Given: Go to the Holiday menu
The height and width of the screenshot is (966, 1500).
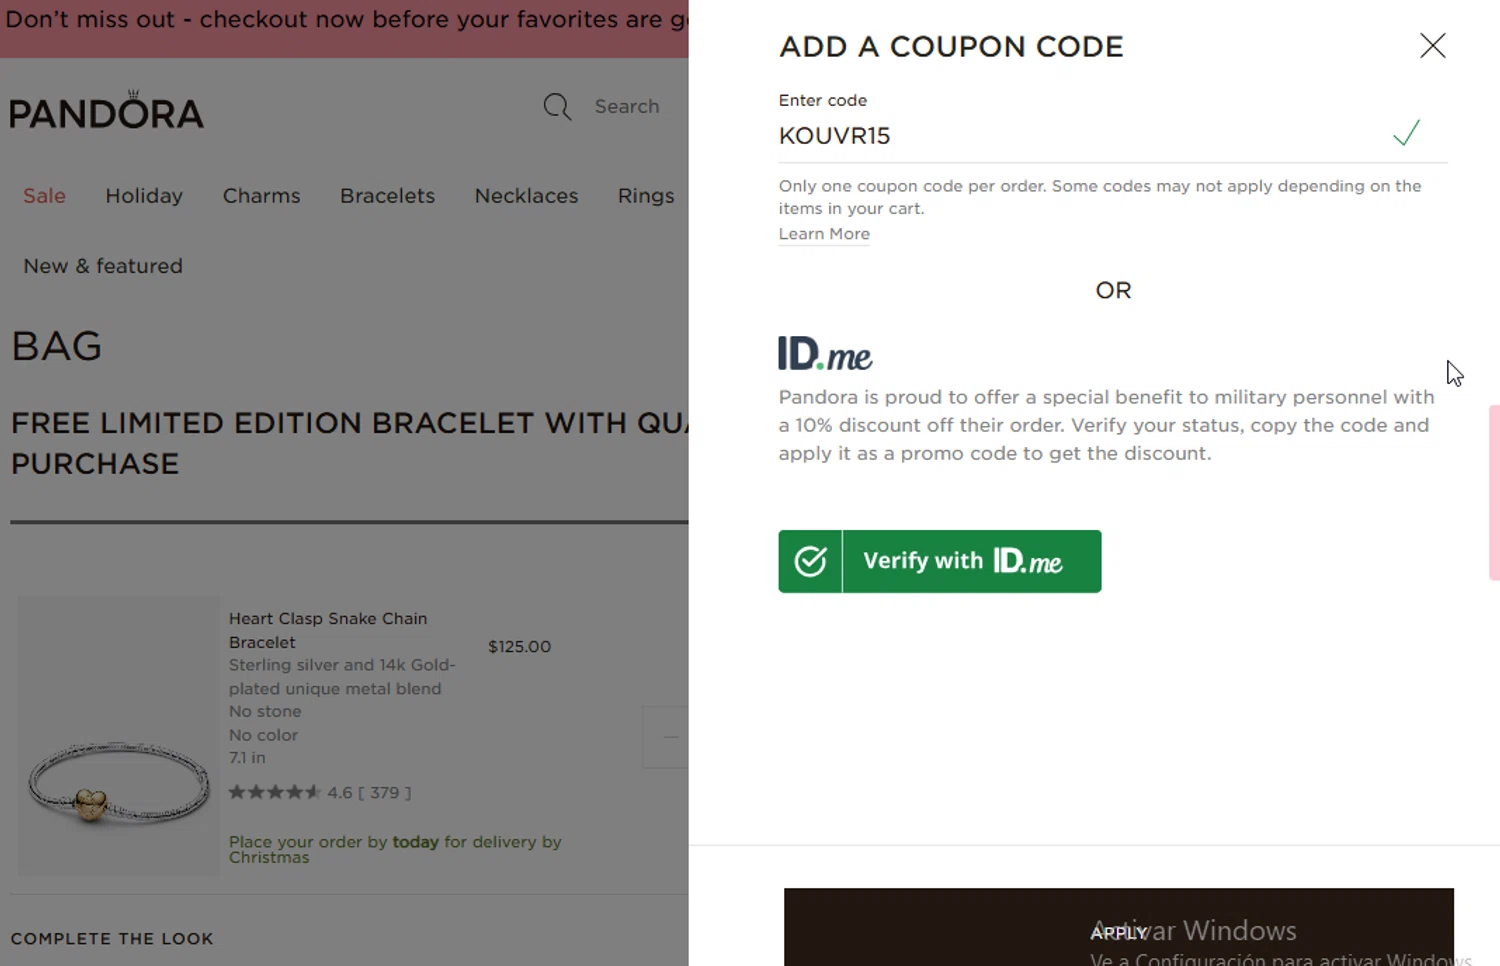Looking at the screenshot, I should (144, 196).
